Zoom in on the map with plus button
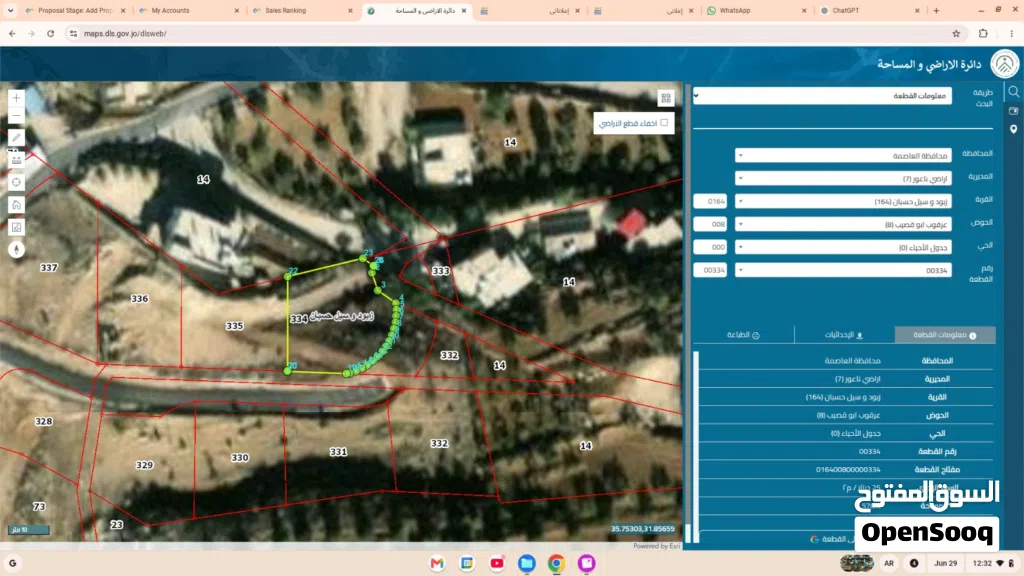The image size is (1024, 576). tap(16, 98)
